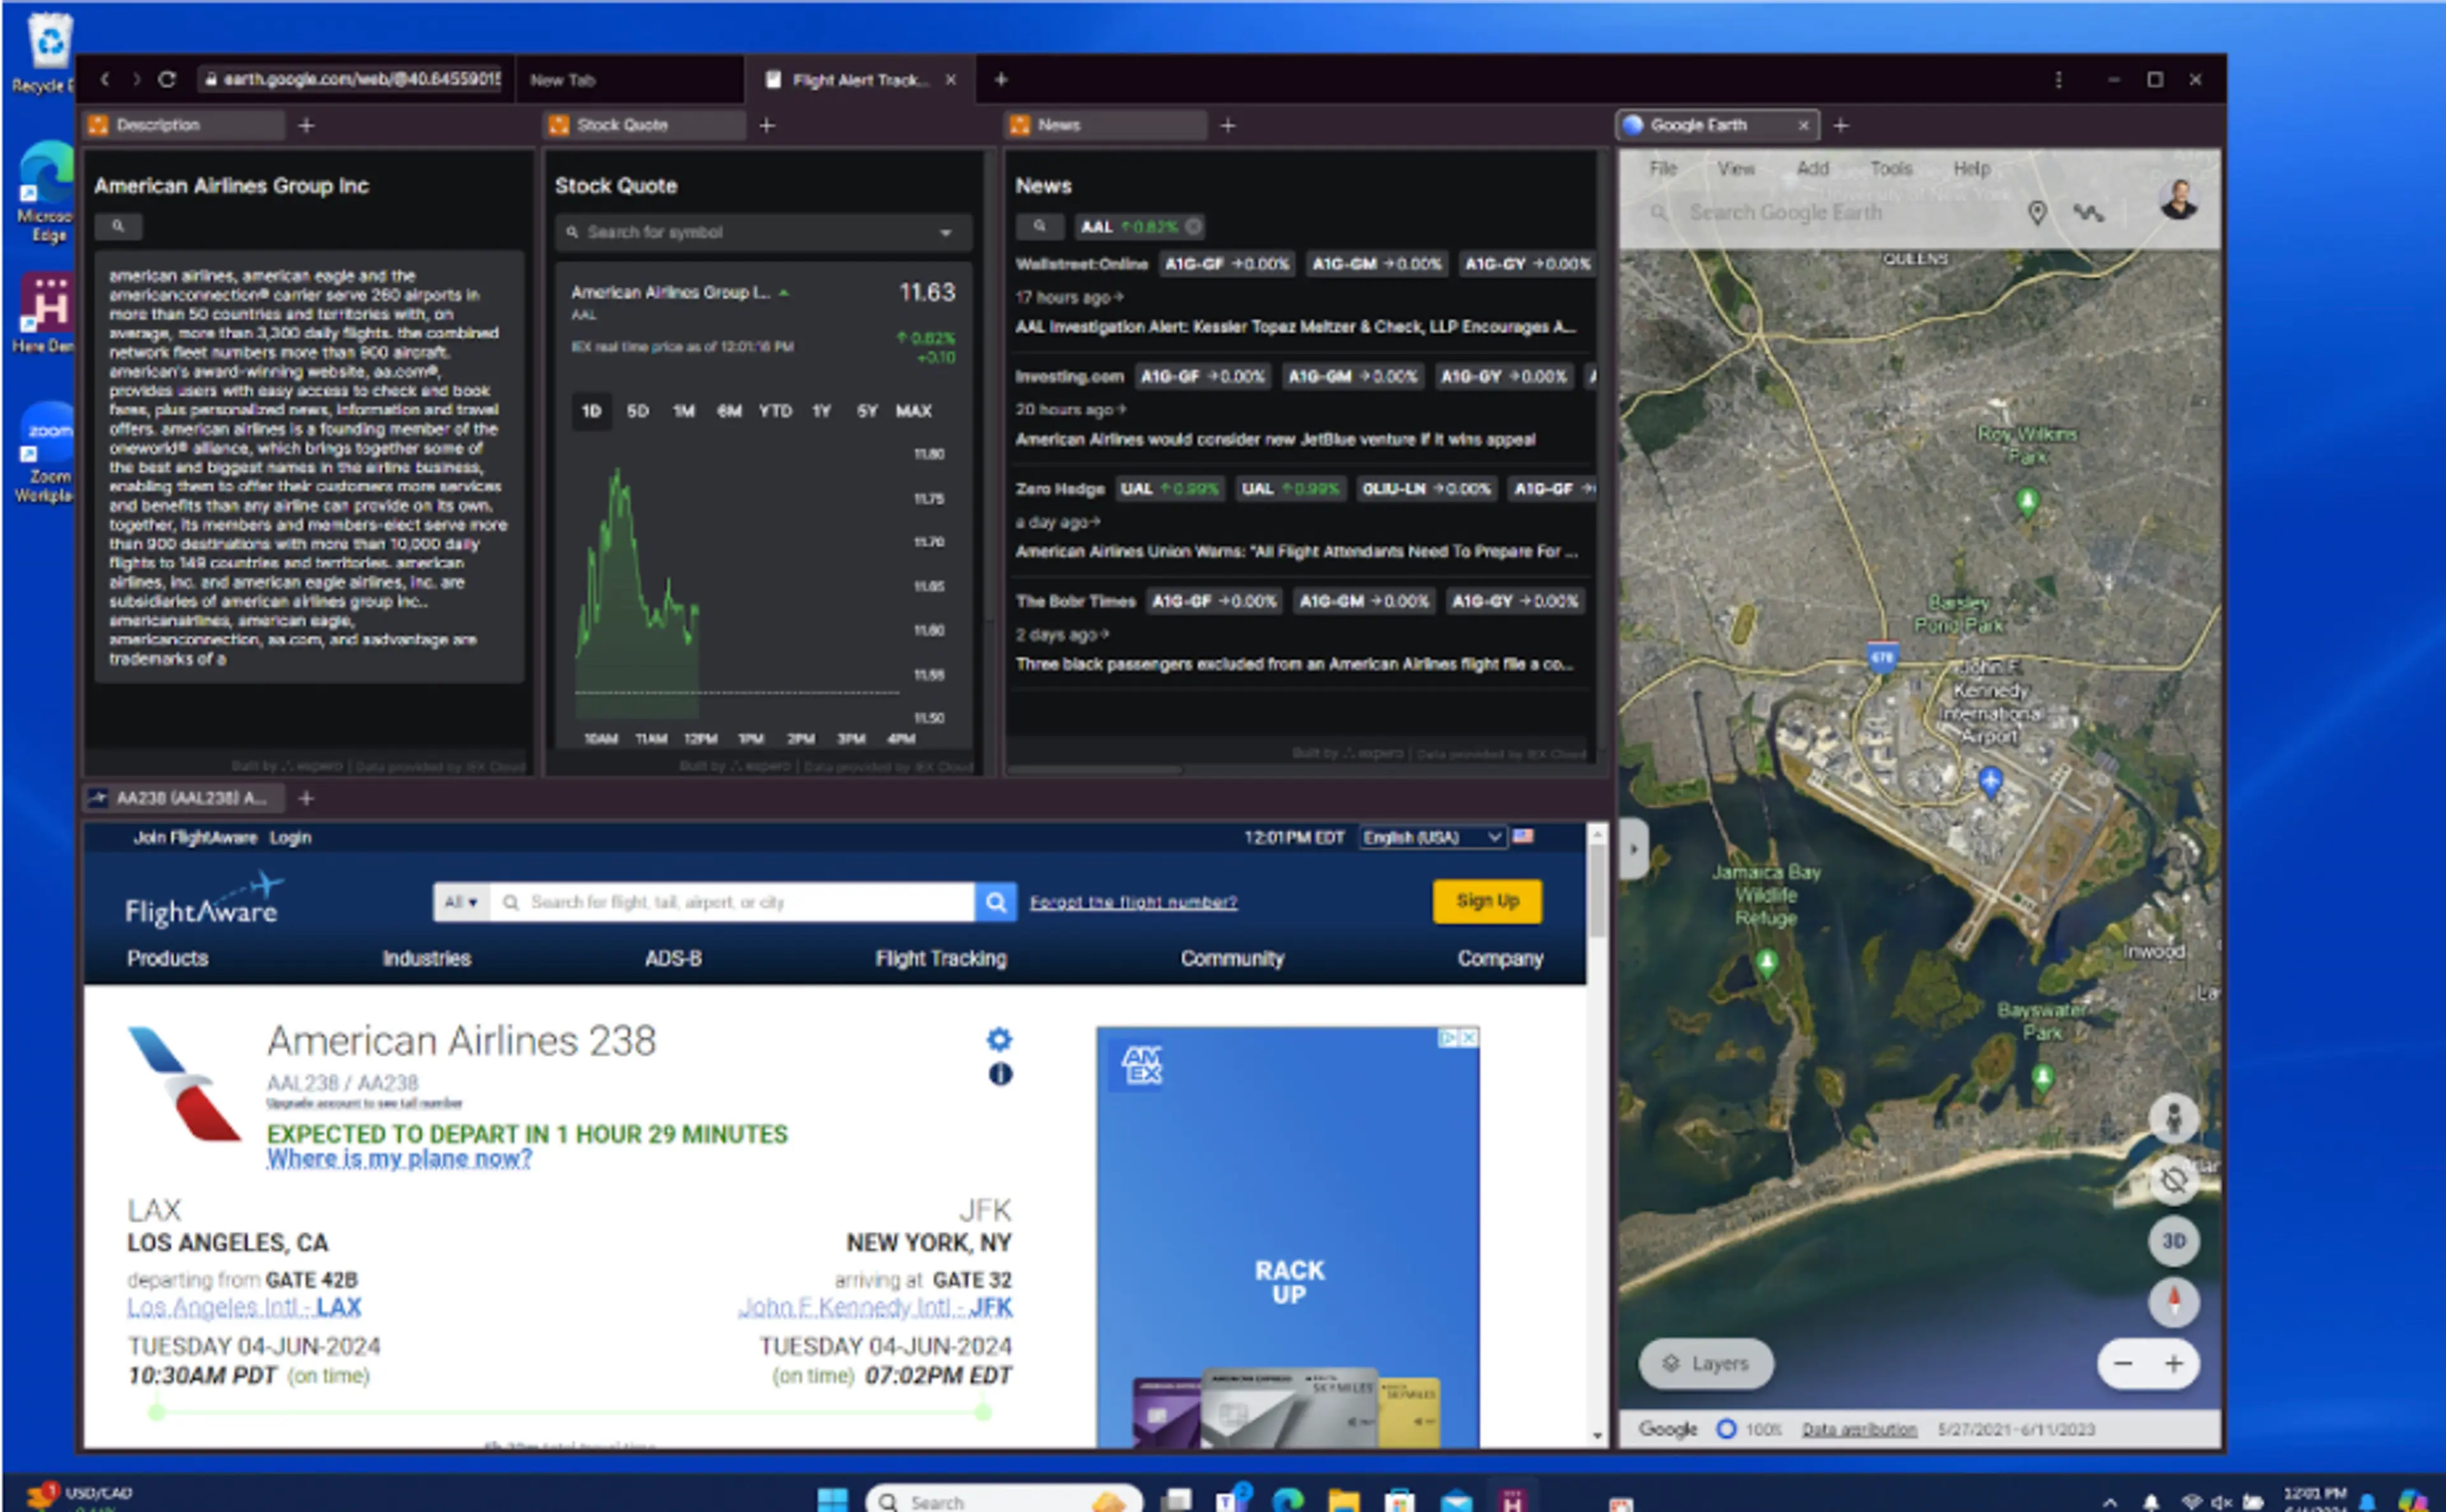Click the measure distance tool icon

click(x=2088, y=213)
